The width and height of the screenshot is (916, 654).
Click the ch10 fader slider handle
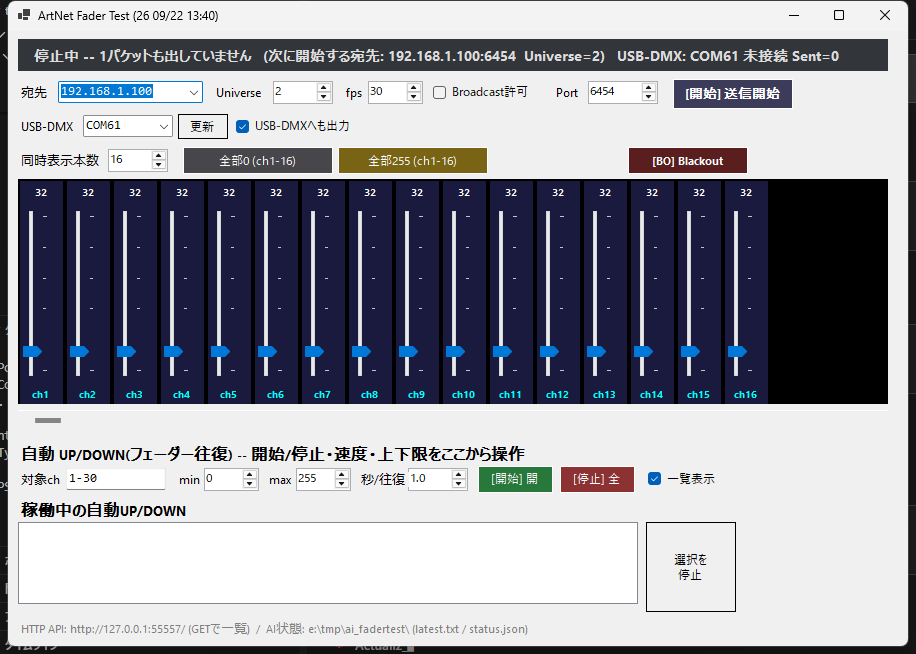tap(455, 352)
